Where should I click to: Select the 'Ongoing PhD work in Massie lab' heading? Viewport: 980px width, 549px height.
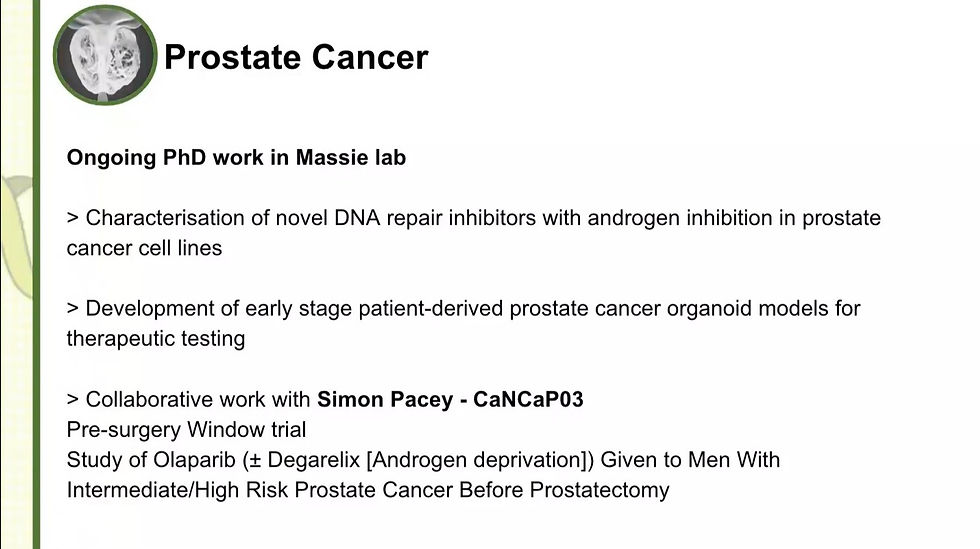pyautogui.click(x=236, y=158)
